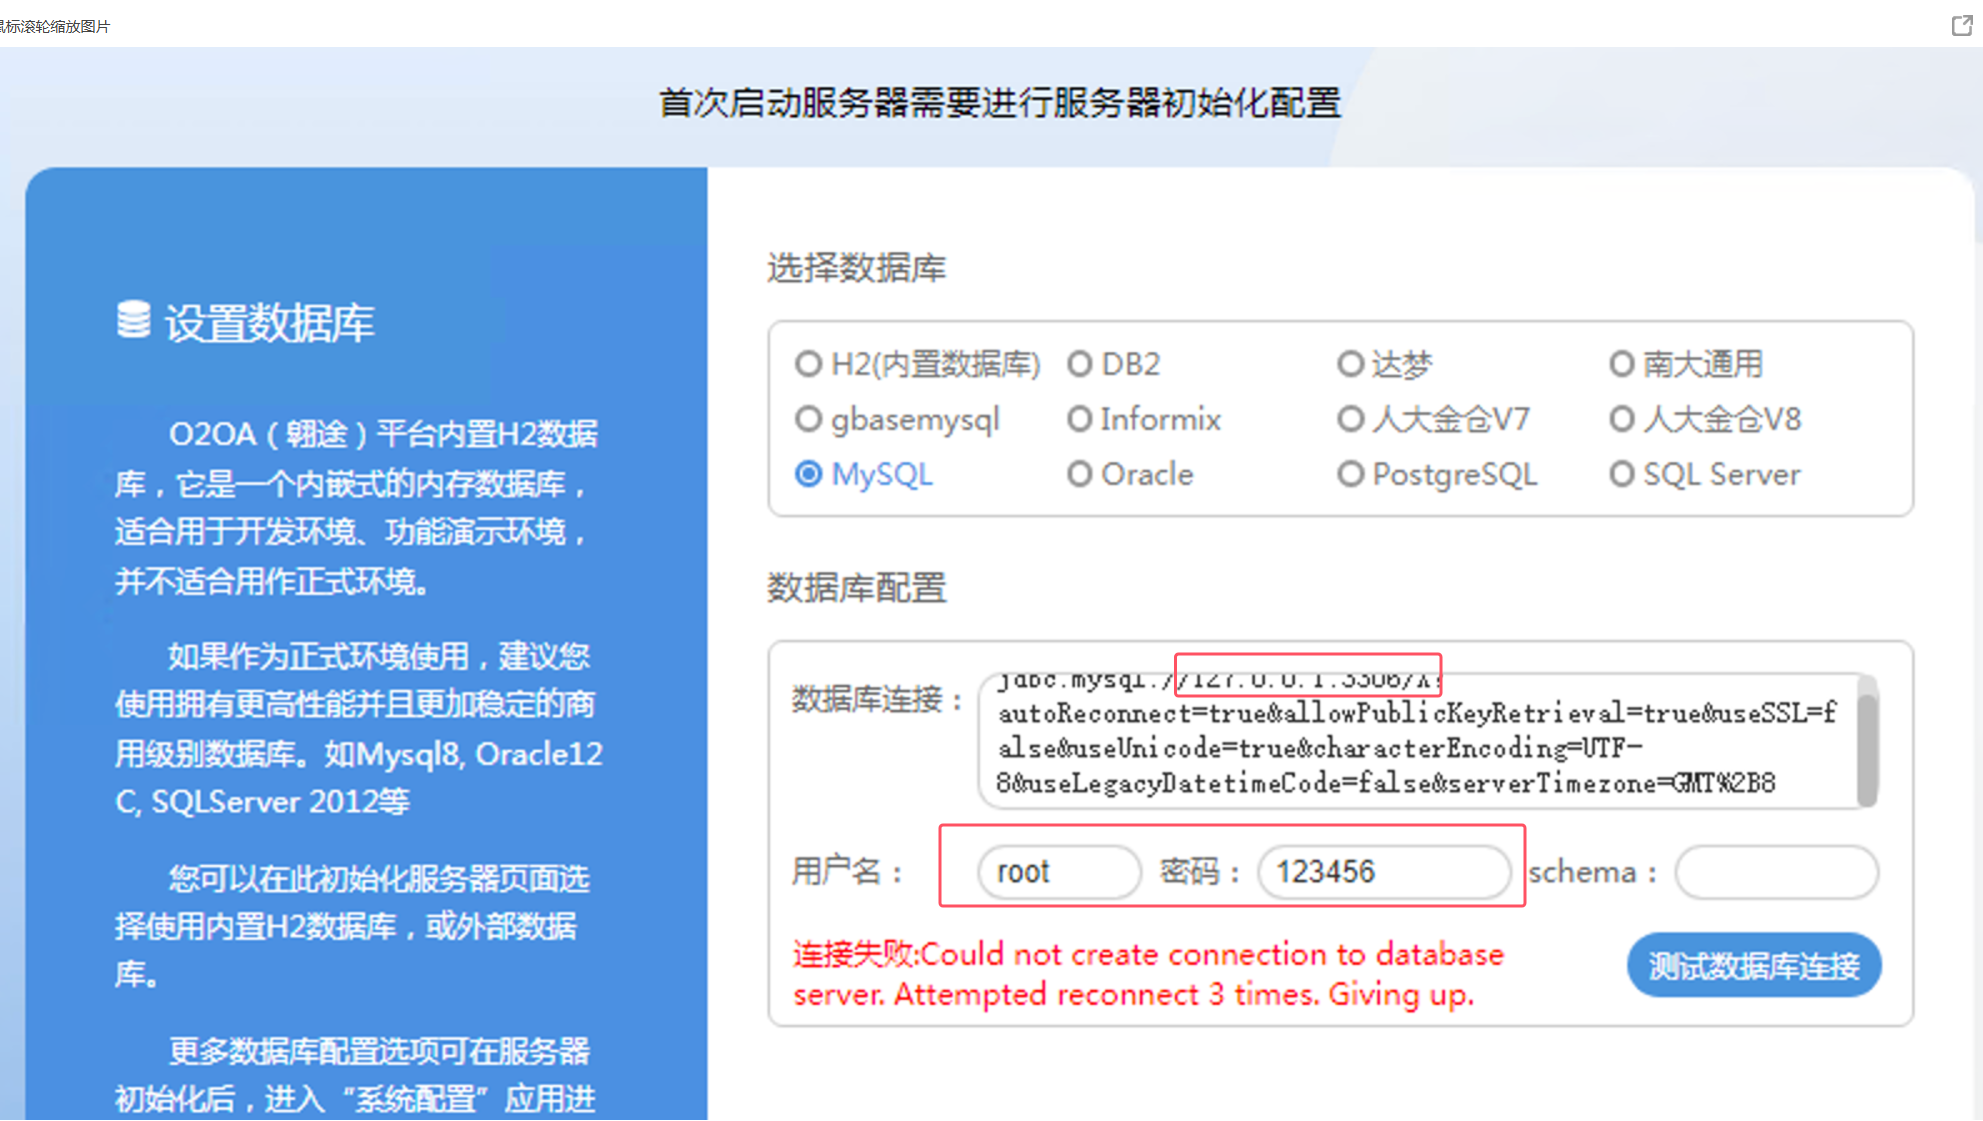1983x1121 pixels.
Task: Click the database stack icon in sidebar
Action: pyautogui.click(x=133, y=320)
